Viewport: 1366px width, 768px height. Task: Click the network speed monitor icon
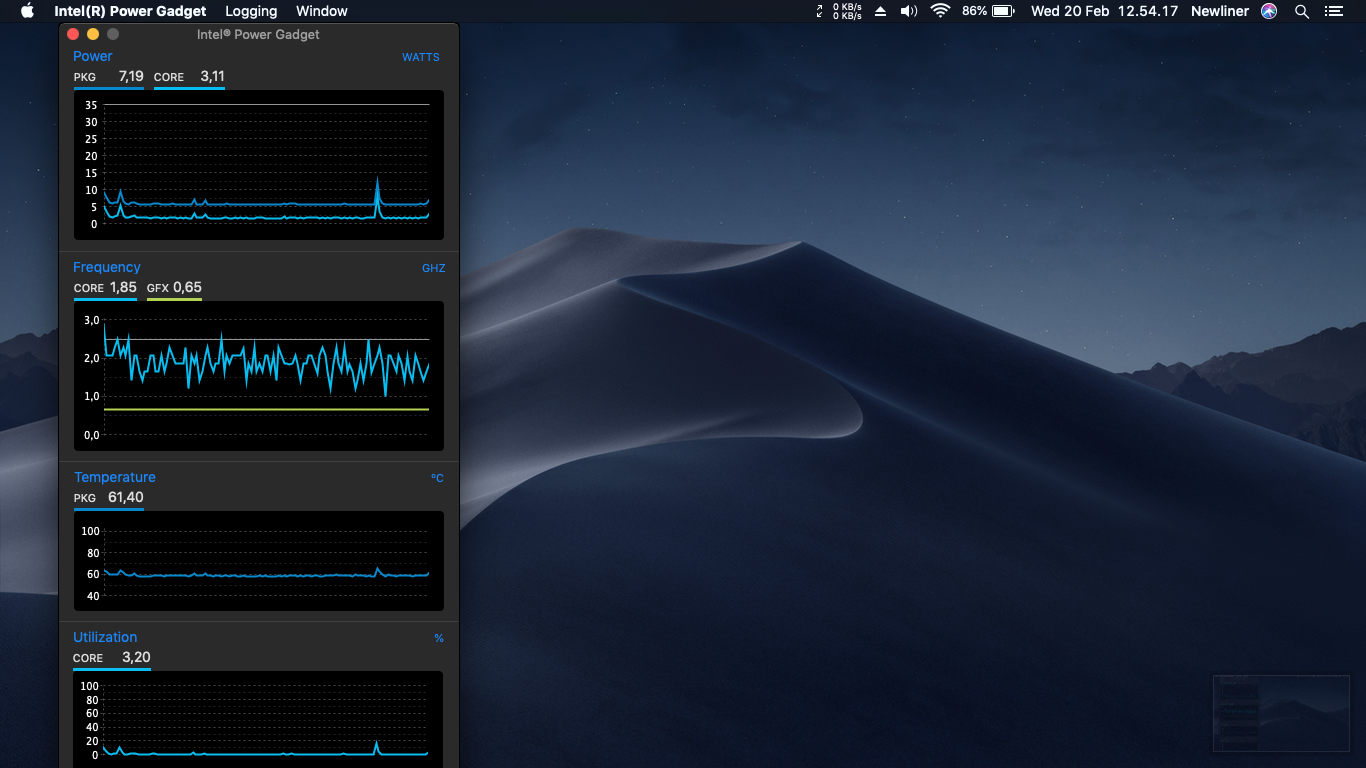tap(839, 11)
